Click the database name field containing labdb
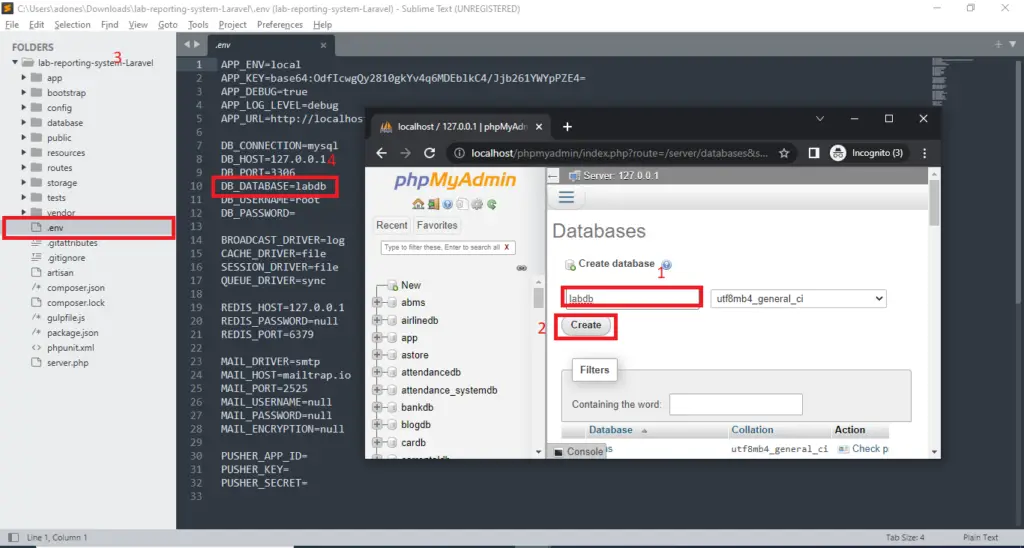 tap(632, 298)
